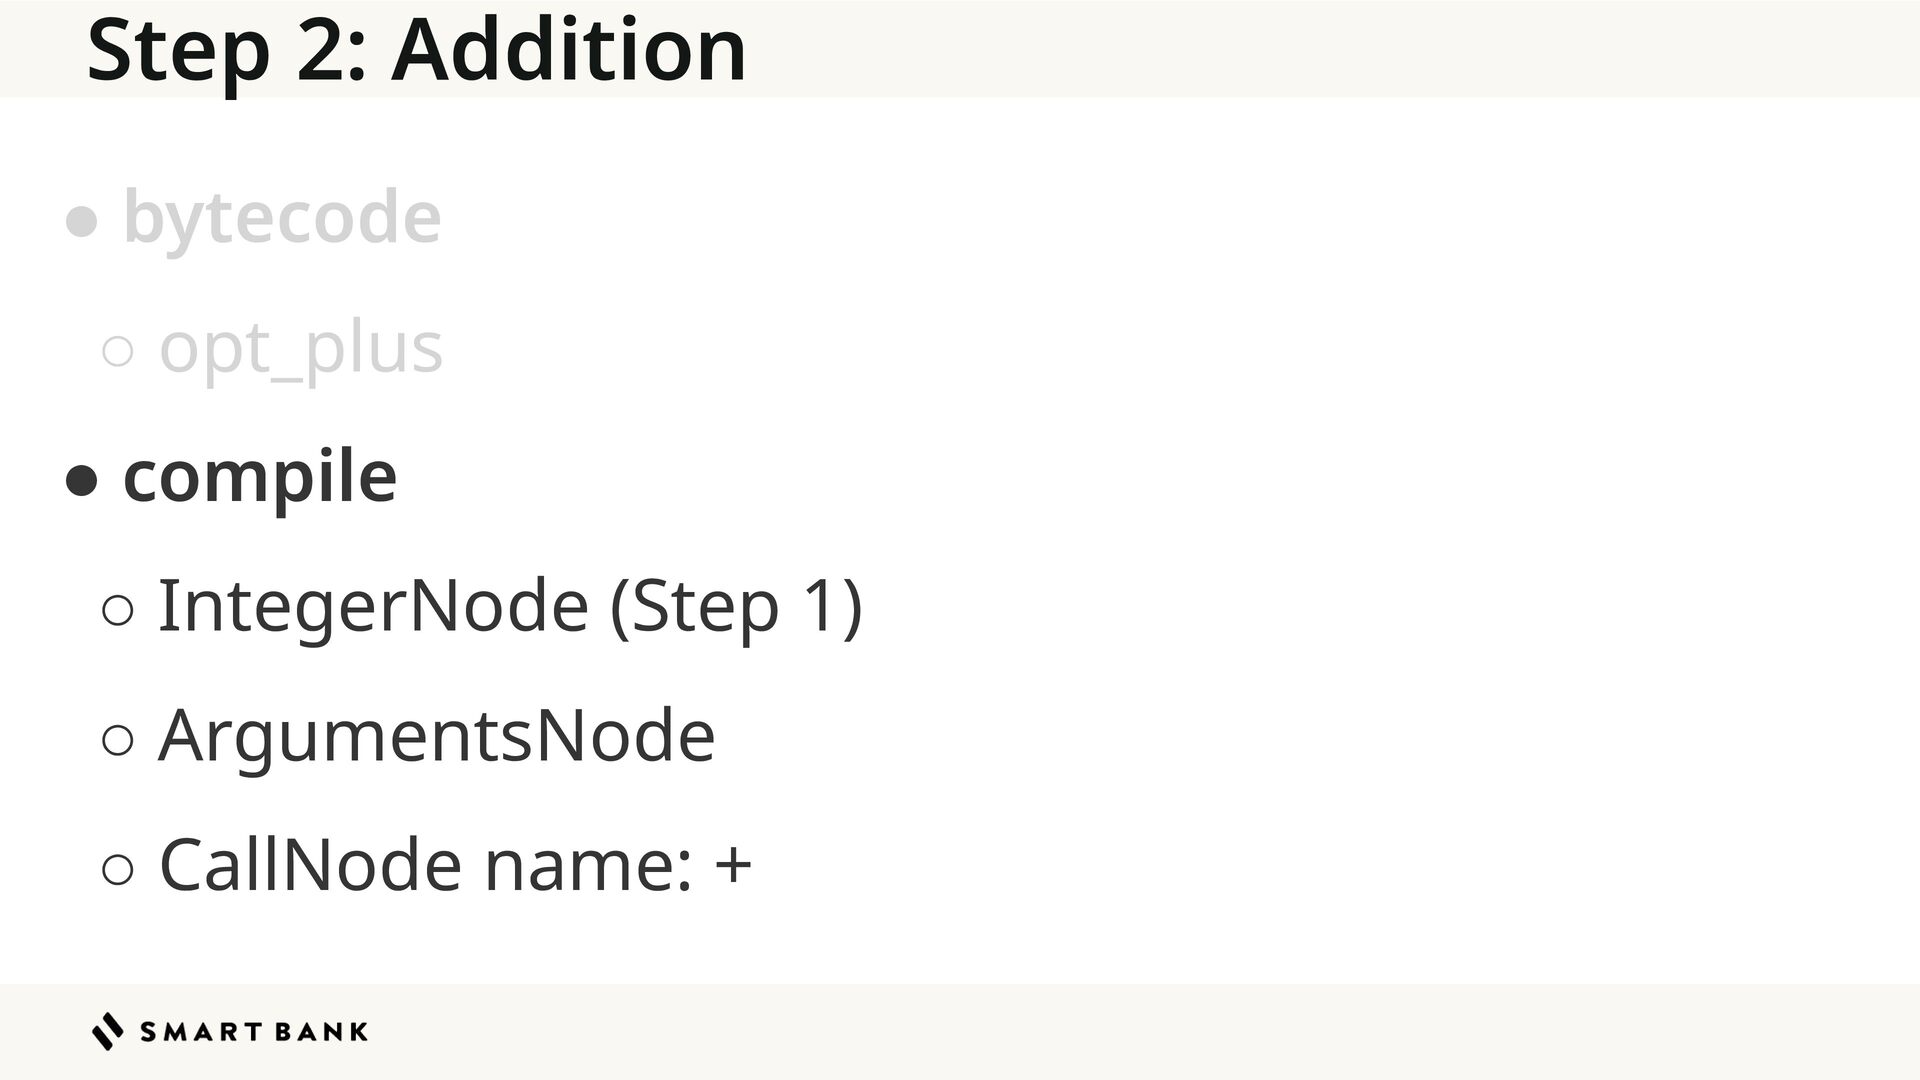
Task: Select the faded bytecode heading
Action: (x=281, y=217)
